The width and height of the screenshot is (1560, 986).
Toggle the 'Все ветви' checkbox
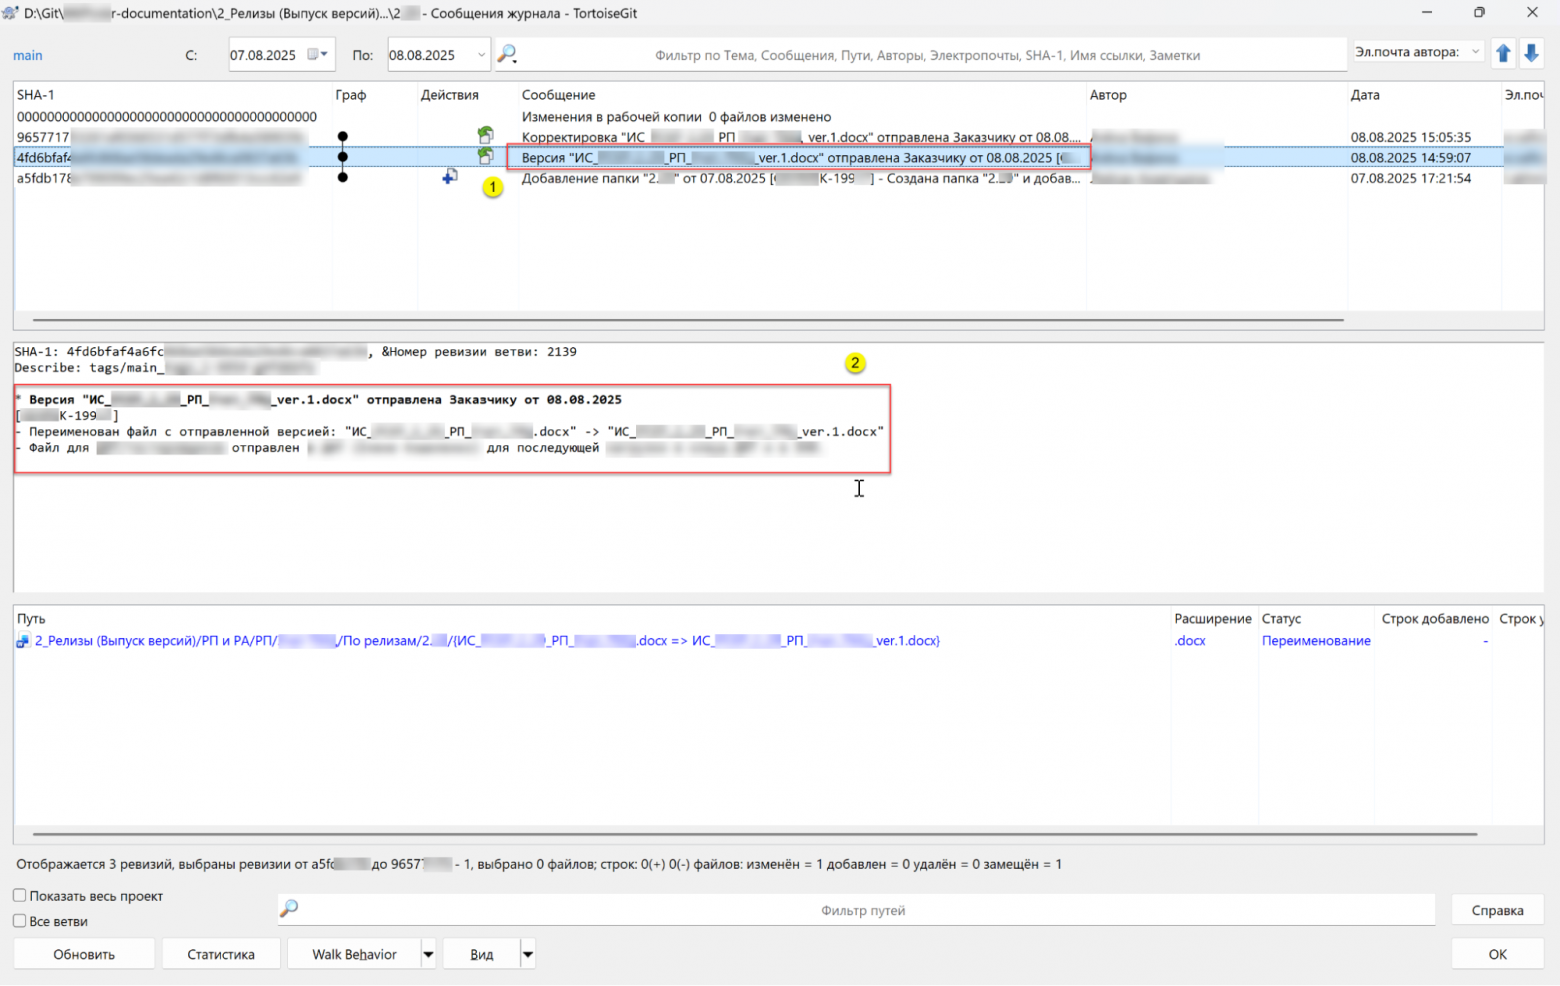pyautogui.click(x=20, y=920)
